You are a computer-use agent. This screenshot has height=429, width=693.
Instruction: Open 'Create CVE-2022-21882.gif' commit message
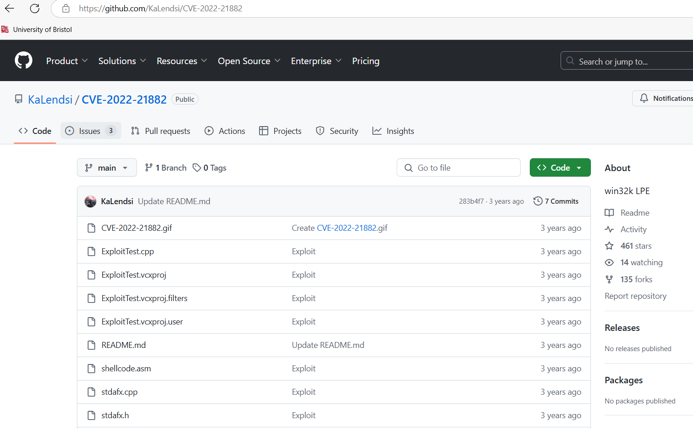click(339, 228)
